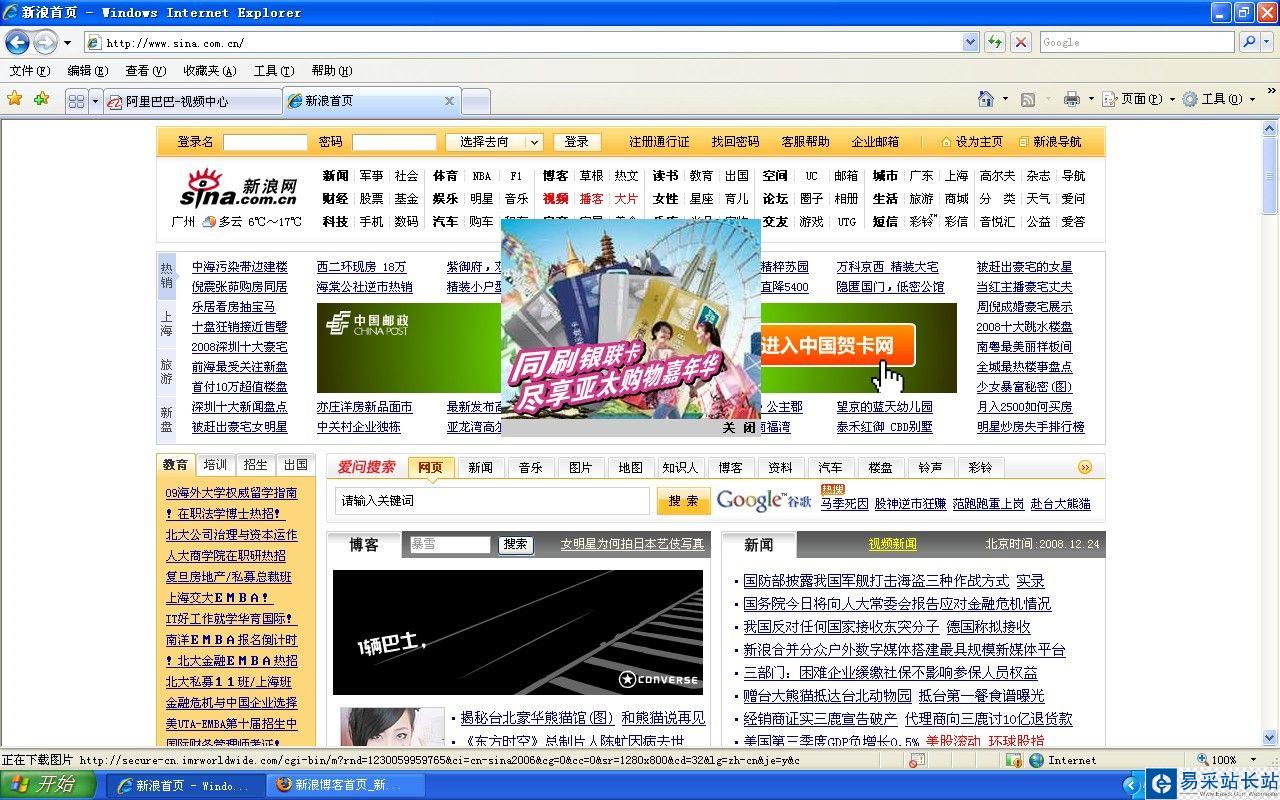Image resolution: width=1280 pixels, height=800 pixels.
Task: Open Favorites Center star icon
Action: point(15,99)
